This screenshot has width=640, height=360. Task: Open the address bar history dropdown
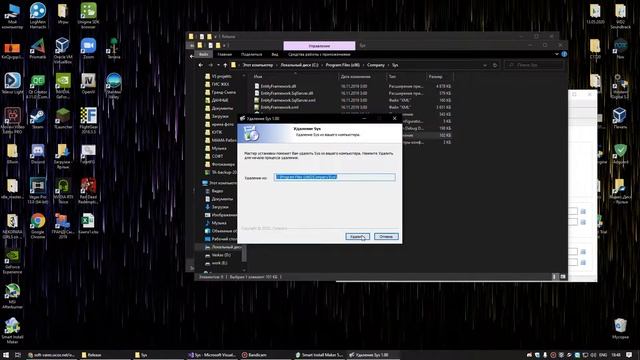click(485, 65)
